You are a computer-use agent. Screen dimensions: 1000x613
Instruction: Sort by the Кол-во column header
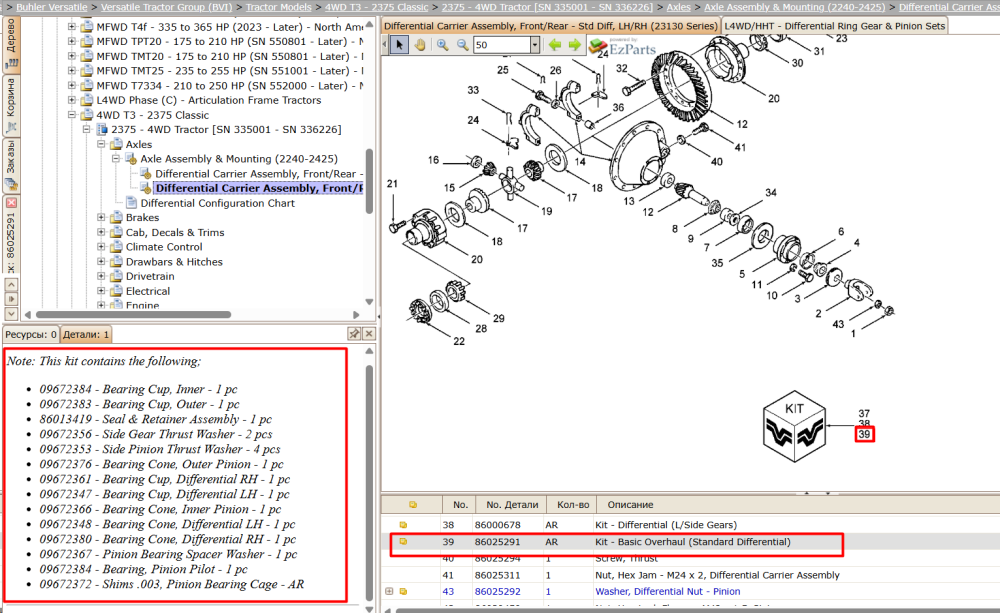pyautogui.click(x=573, y=505)
